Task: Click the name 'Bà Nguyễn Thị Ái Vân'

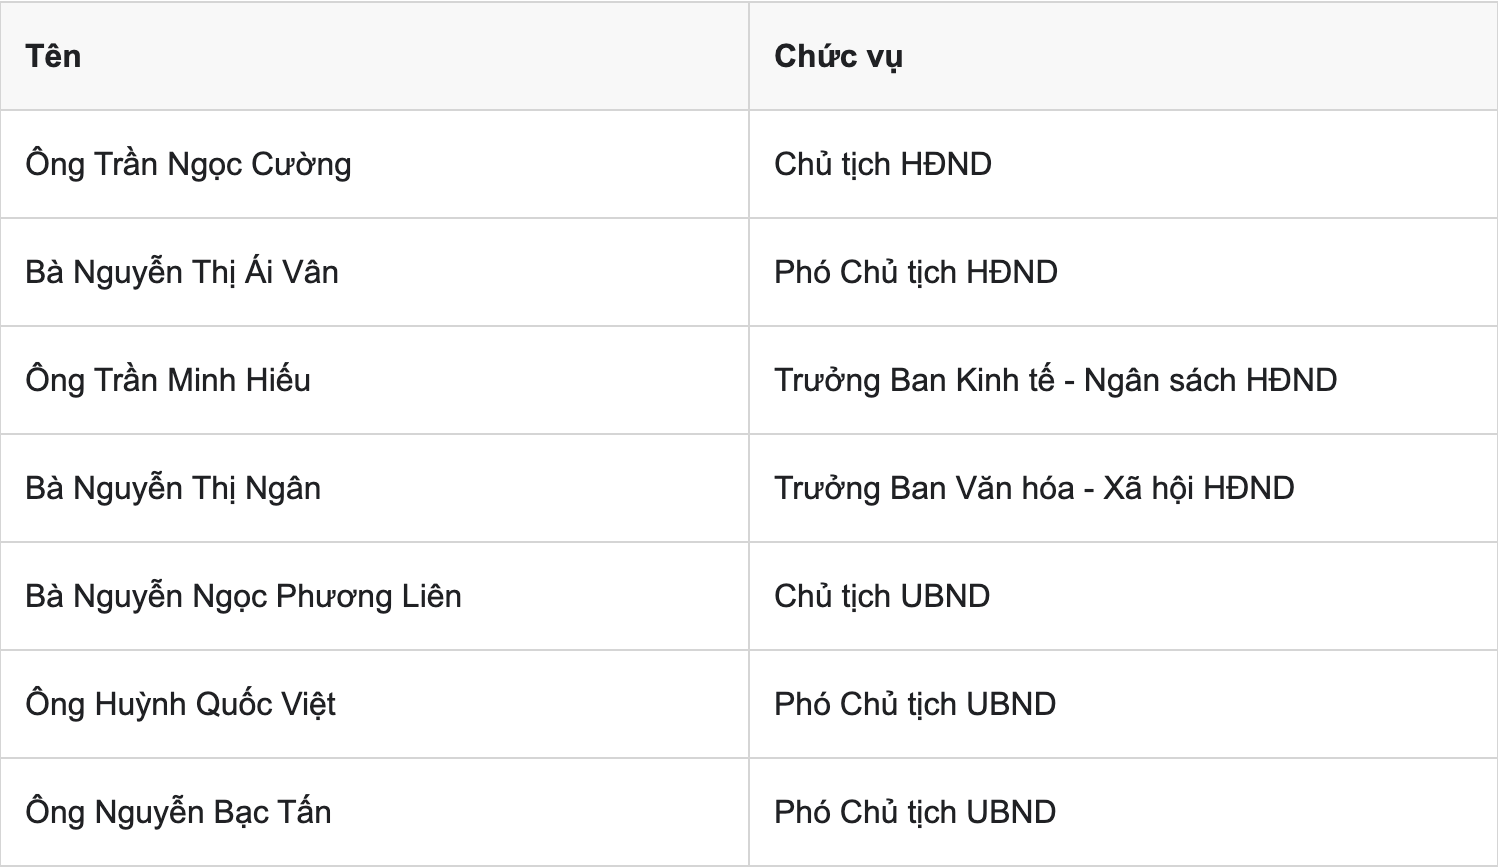Action: coord(182,272)
